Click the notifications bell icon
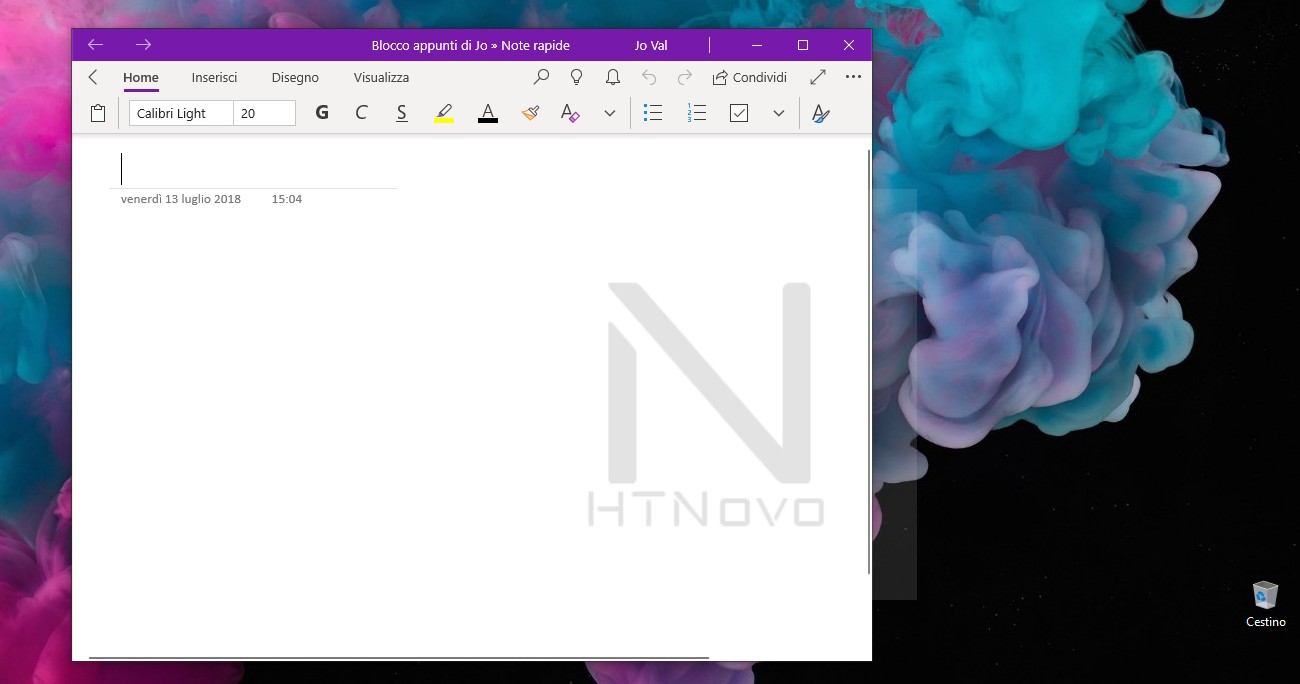The image size is (1300, 684). pos(613,77)
